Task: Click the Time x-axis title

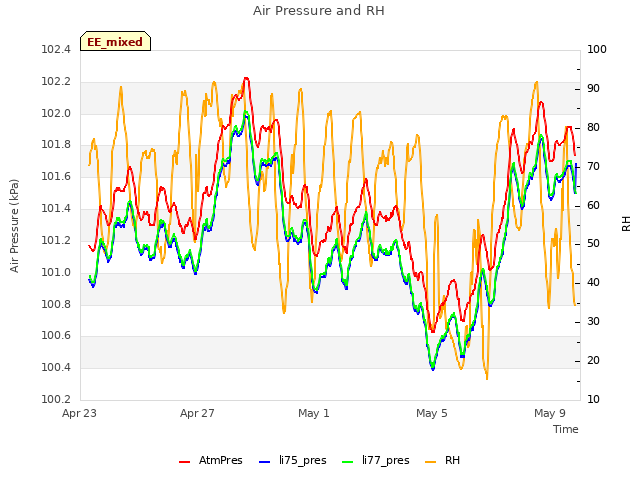Action: click(x=565, y=429)
